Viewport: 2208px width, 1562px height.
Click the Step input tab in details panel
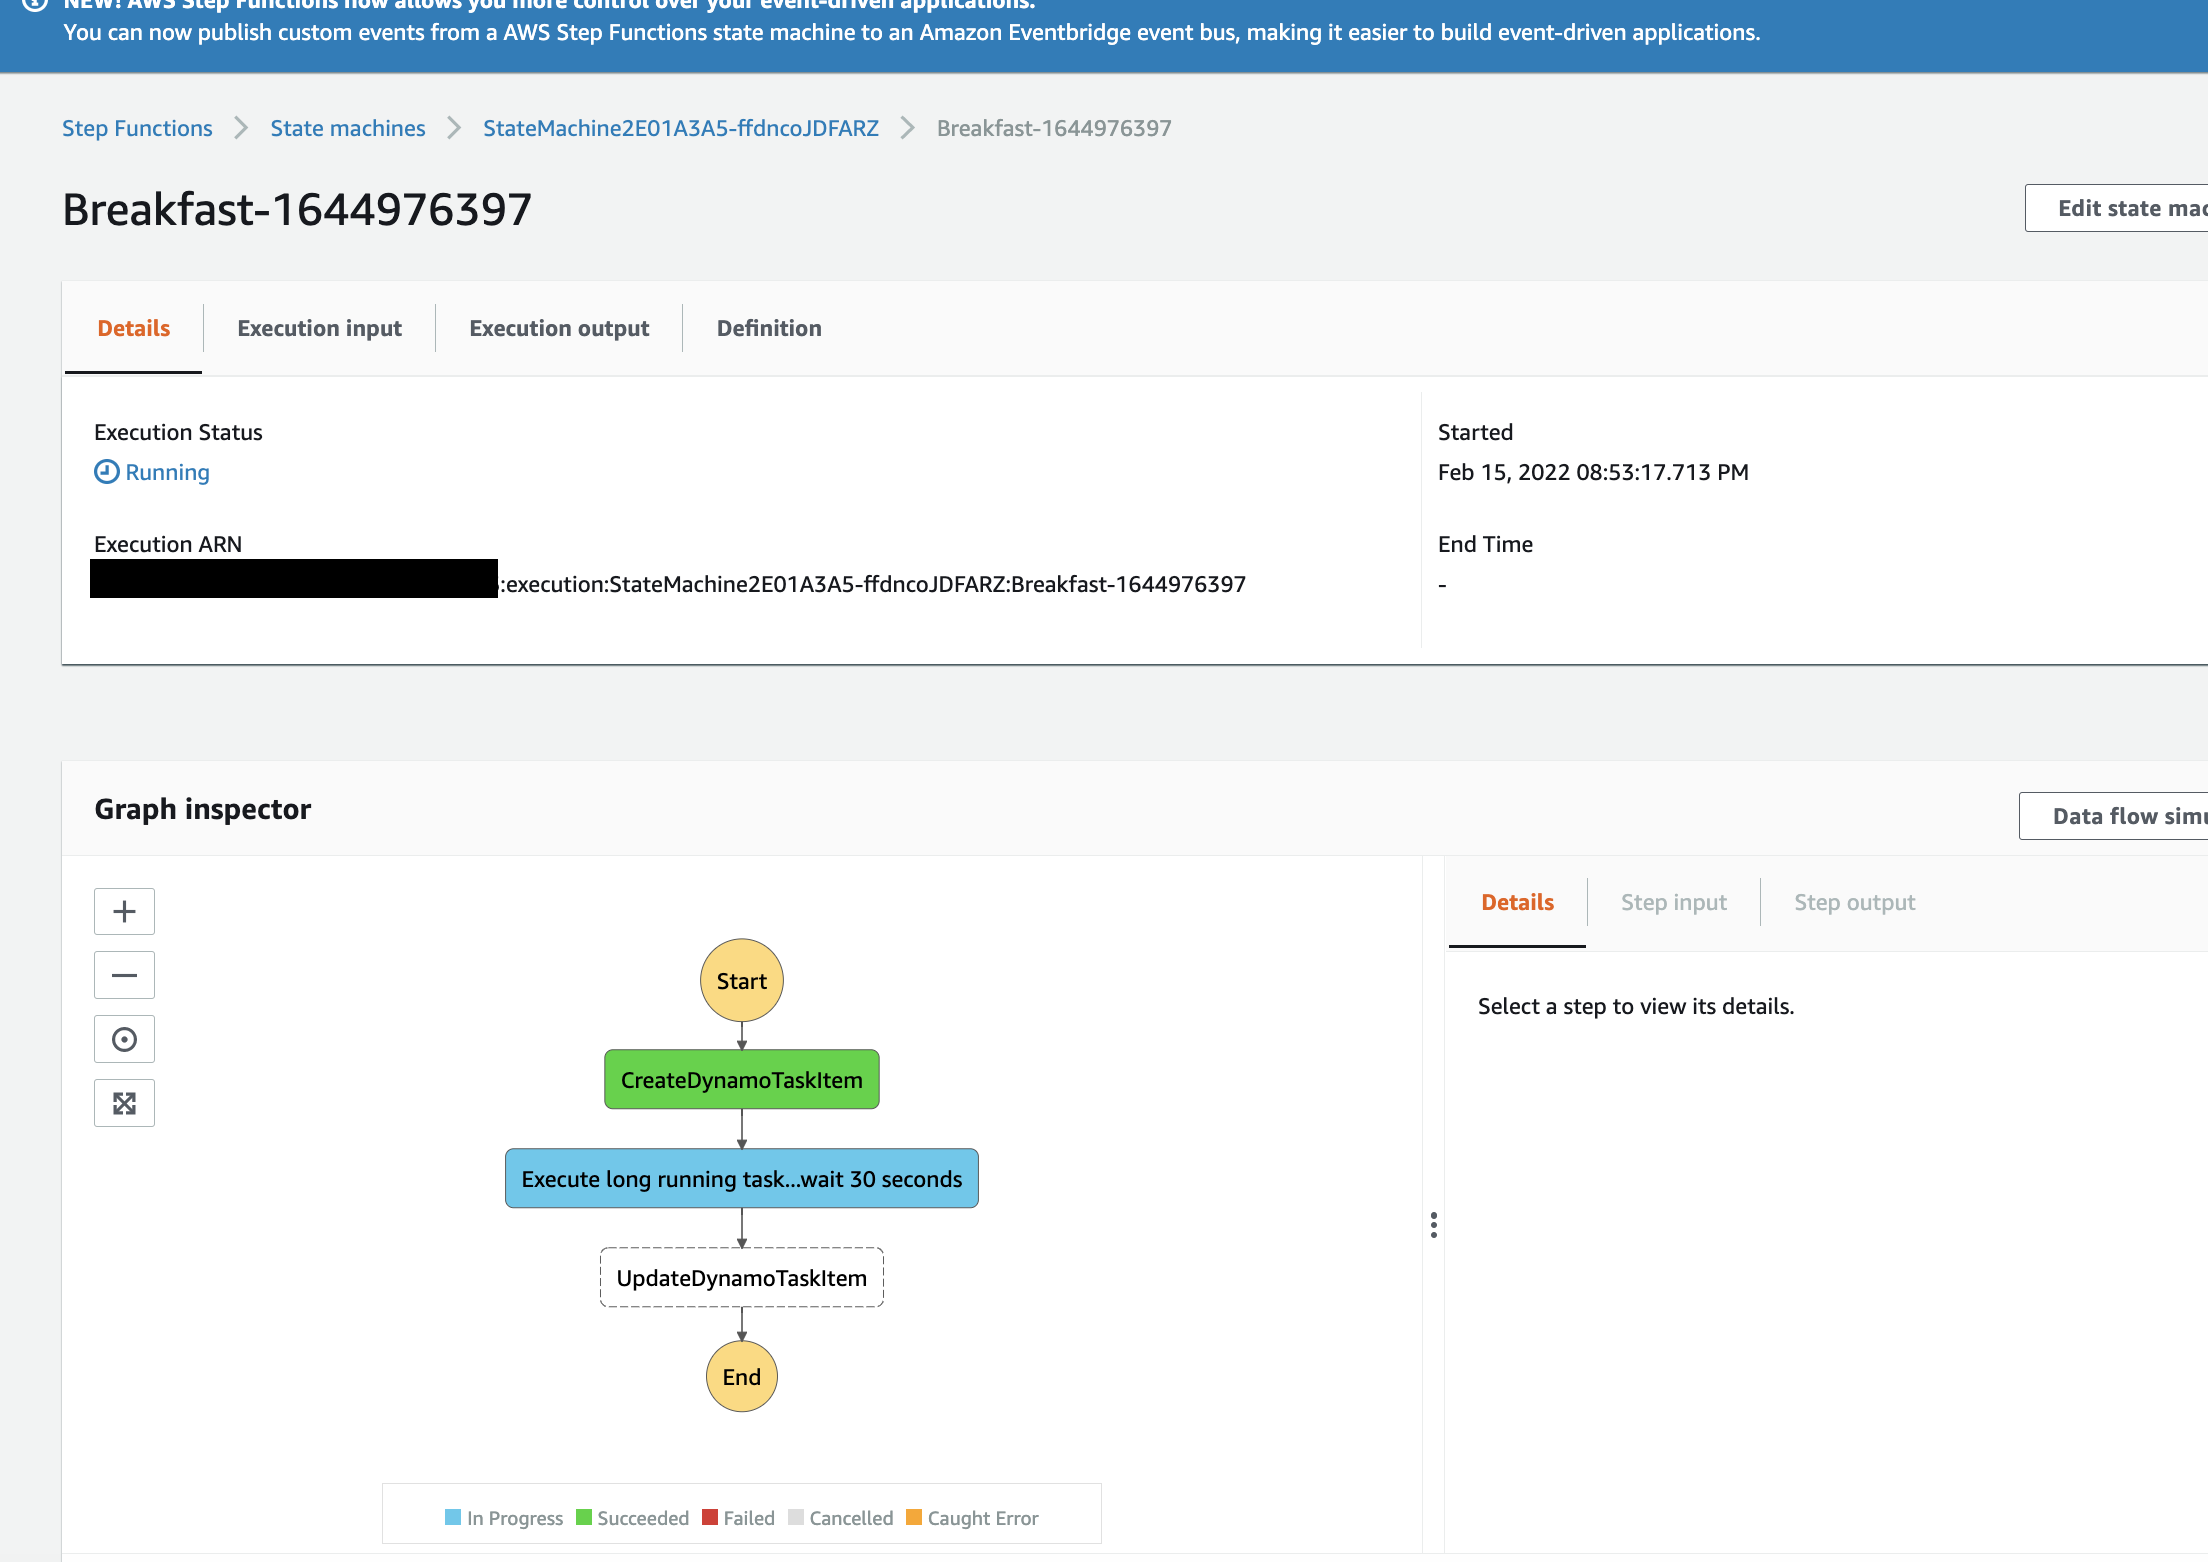click(x=1672, y=901)
